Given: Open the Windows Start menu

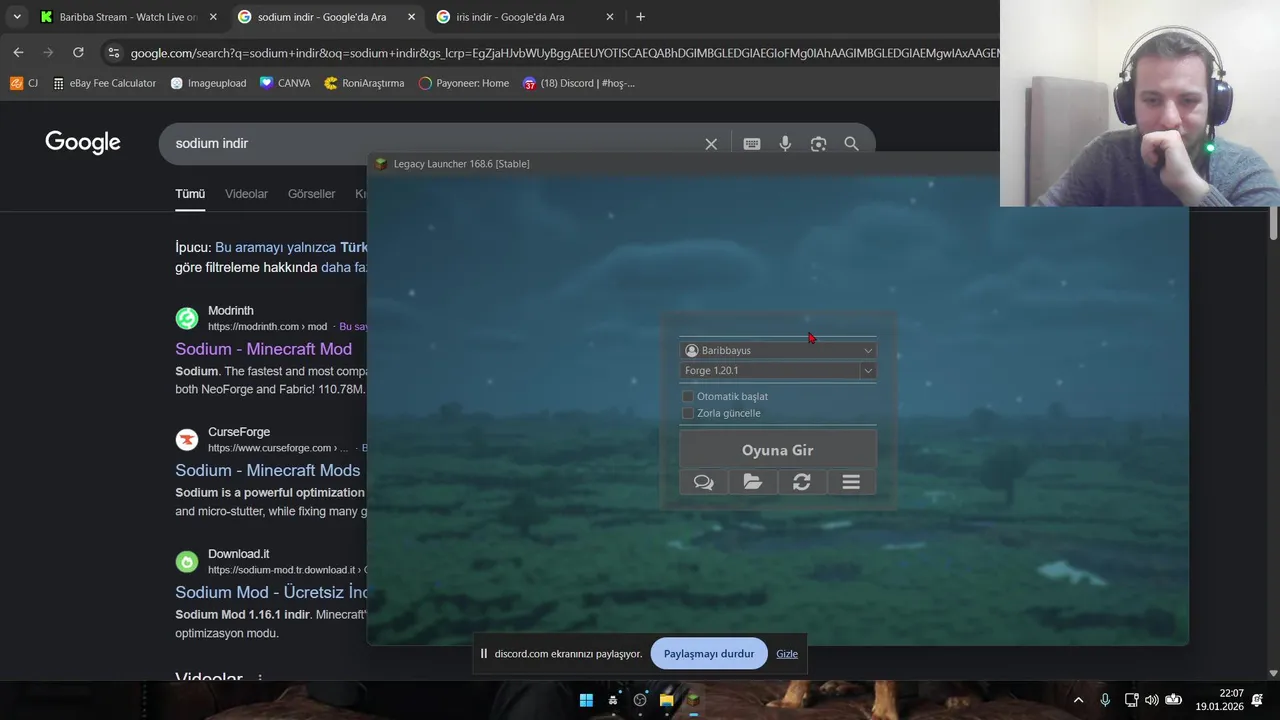Looking at the screenshot, I should click(x=586, y=700).
